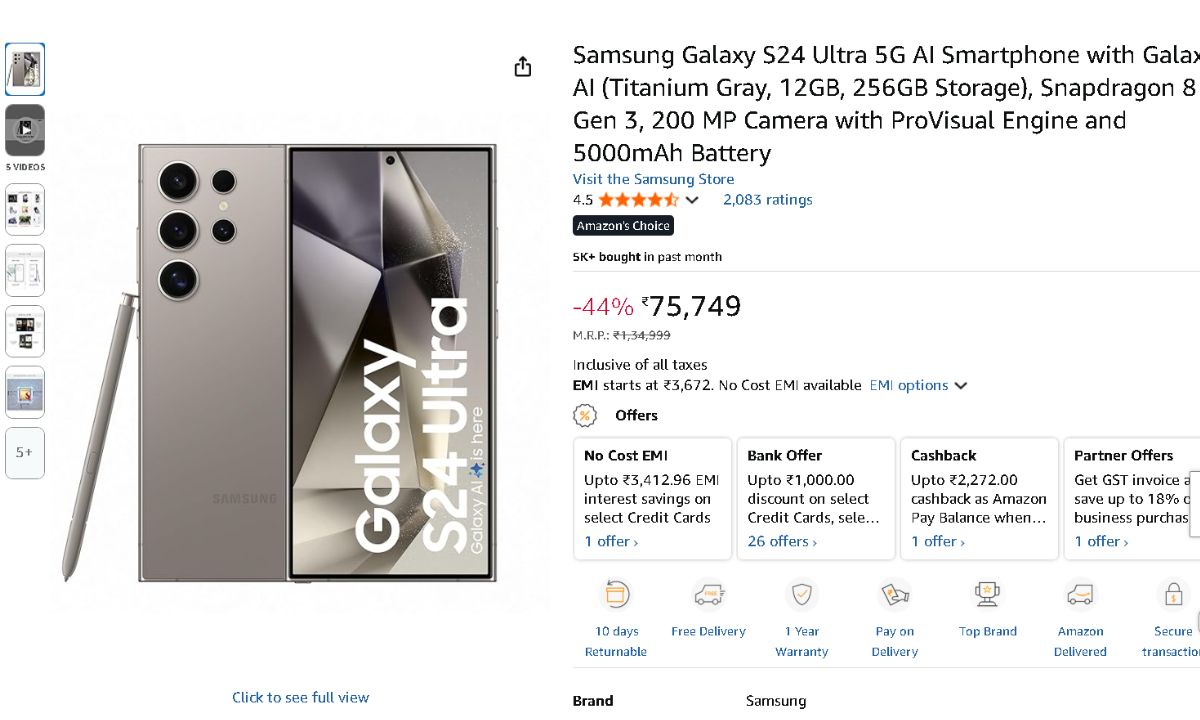Visit the Samsung Store link
1200x720 pixels.
653,179
